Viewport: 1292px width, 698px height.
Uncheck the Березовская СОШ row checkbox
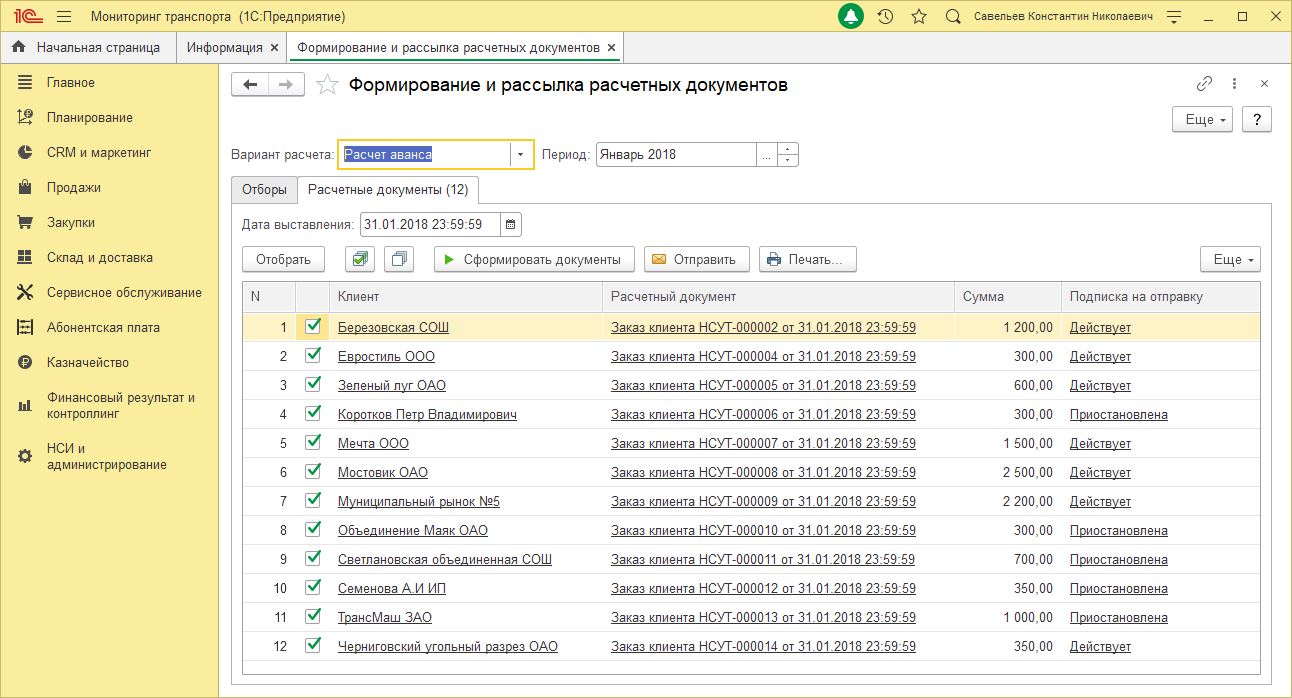pyautogui.click(x=313, y=326)
